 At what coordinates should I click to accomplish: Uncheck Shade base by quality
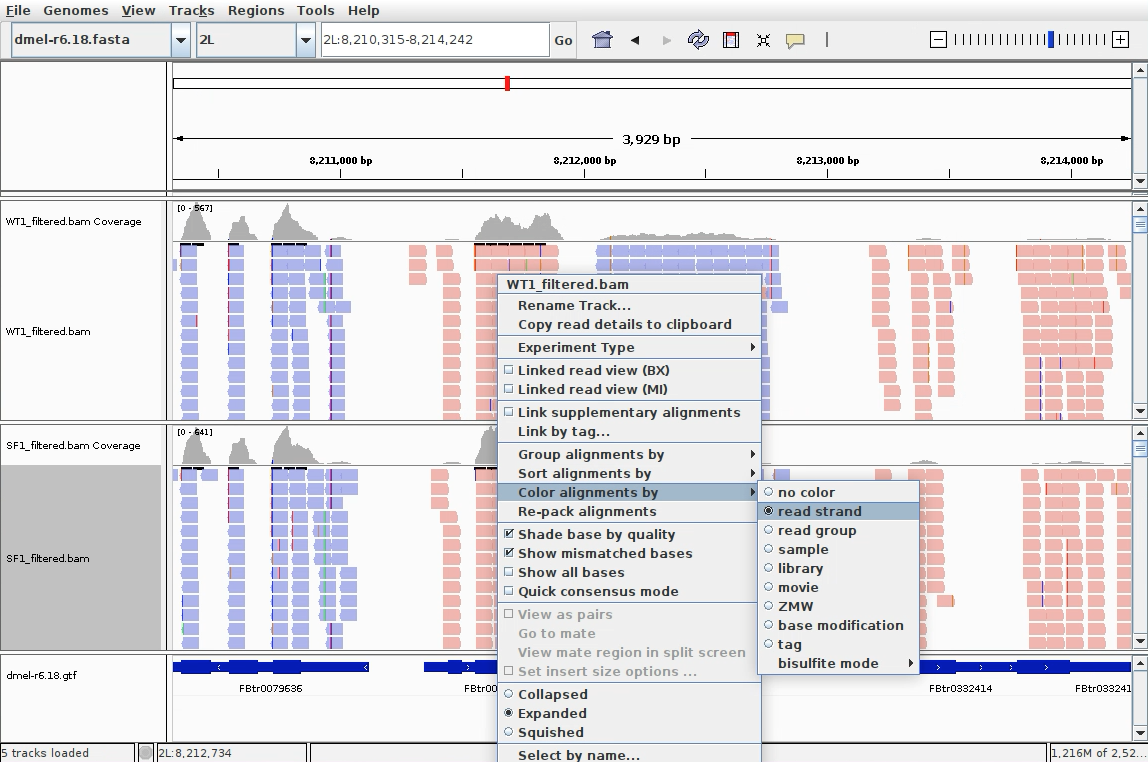[x=596, y=534]
